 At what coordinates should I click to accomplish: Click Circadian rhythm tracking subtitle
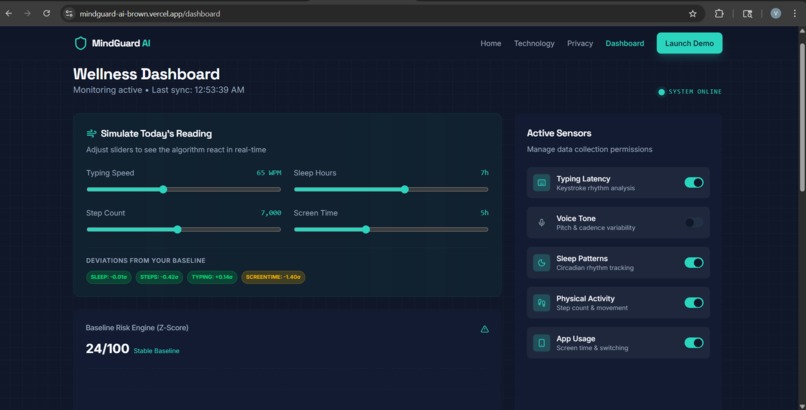click(x=595, y=268)
